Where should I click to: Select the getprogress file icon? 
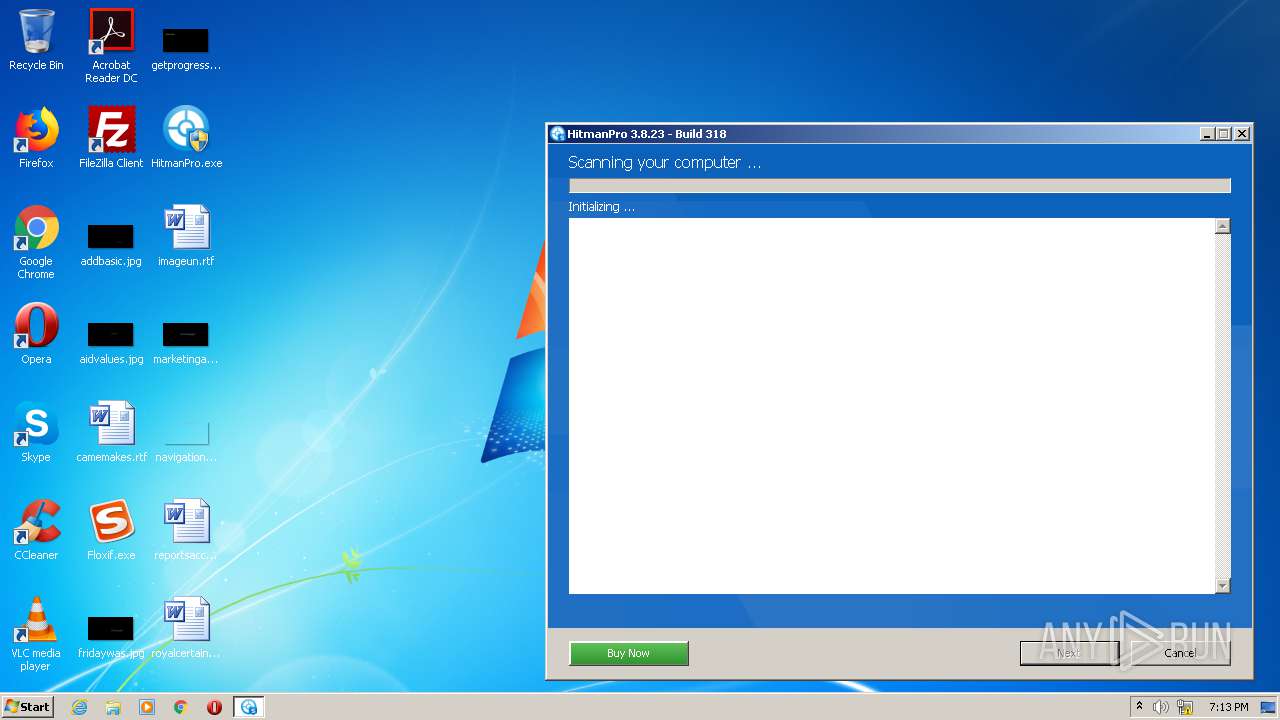click(x=186, y=46)
